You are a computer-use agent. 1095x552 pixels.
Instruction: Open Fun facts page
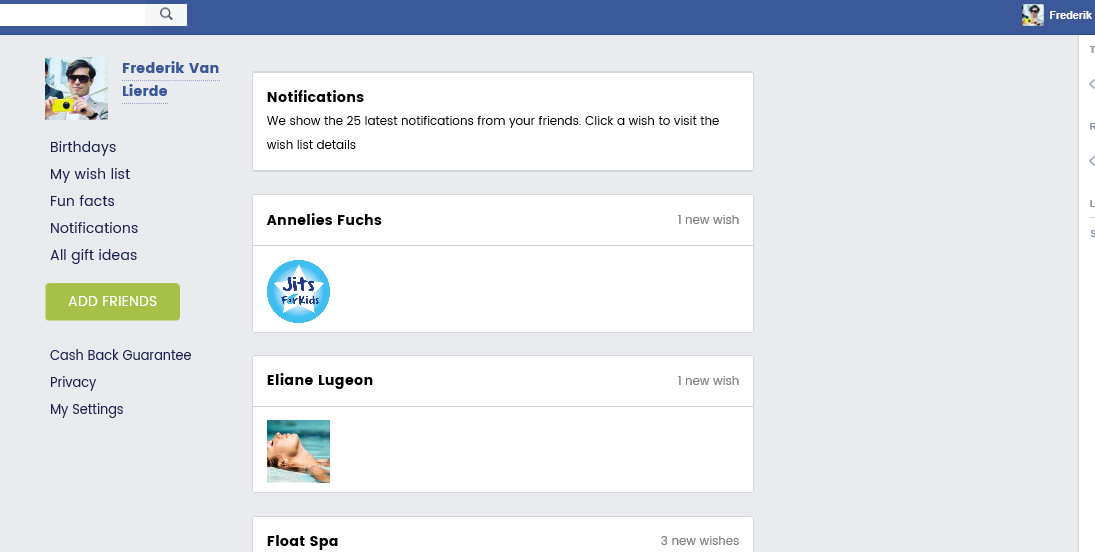point(82,201)
